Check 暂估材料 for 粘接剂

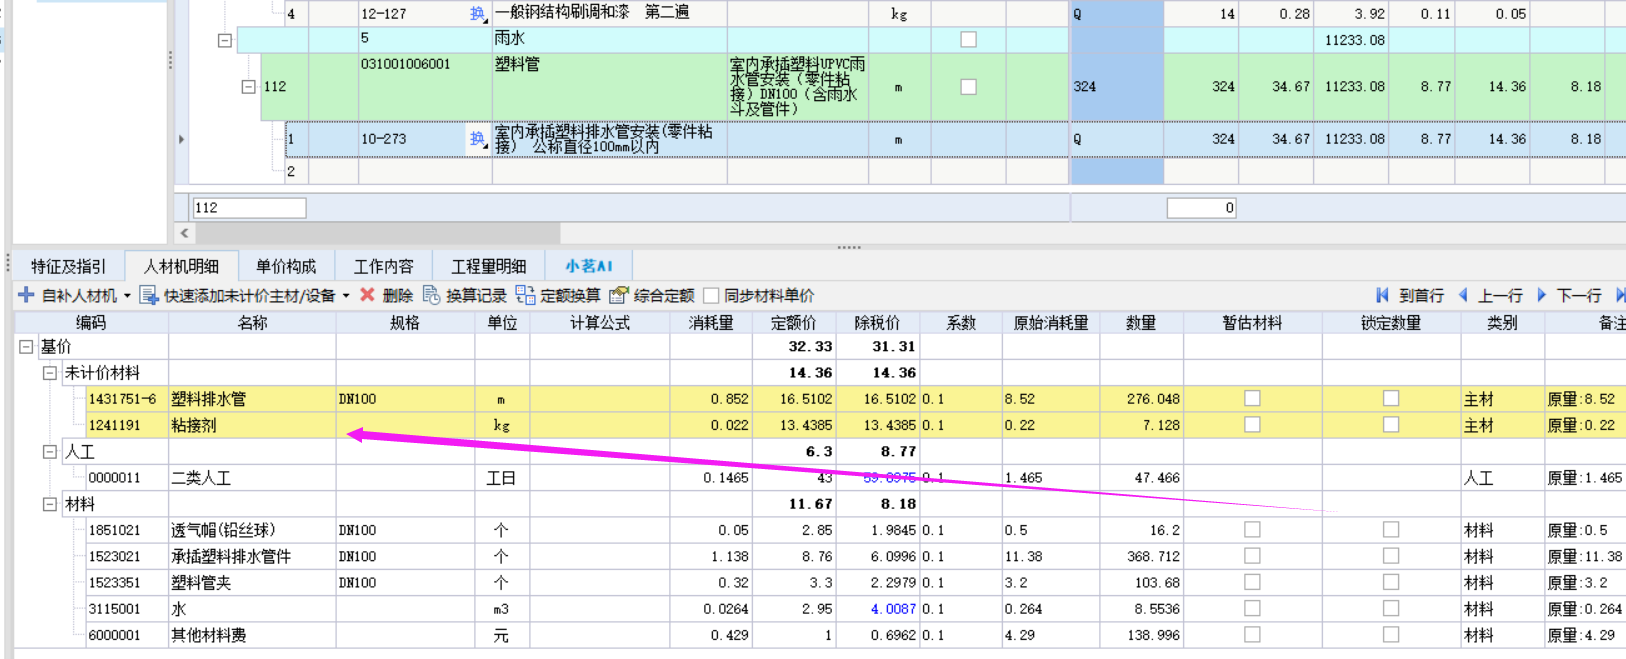[1252, 424]
